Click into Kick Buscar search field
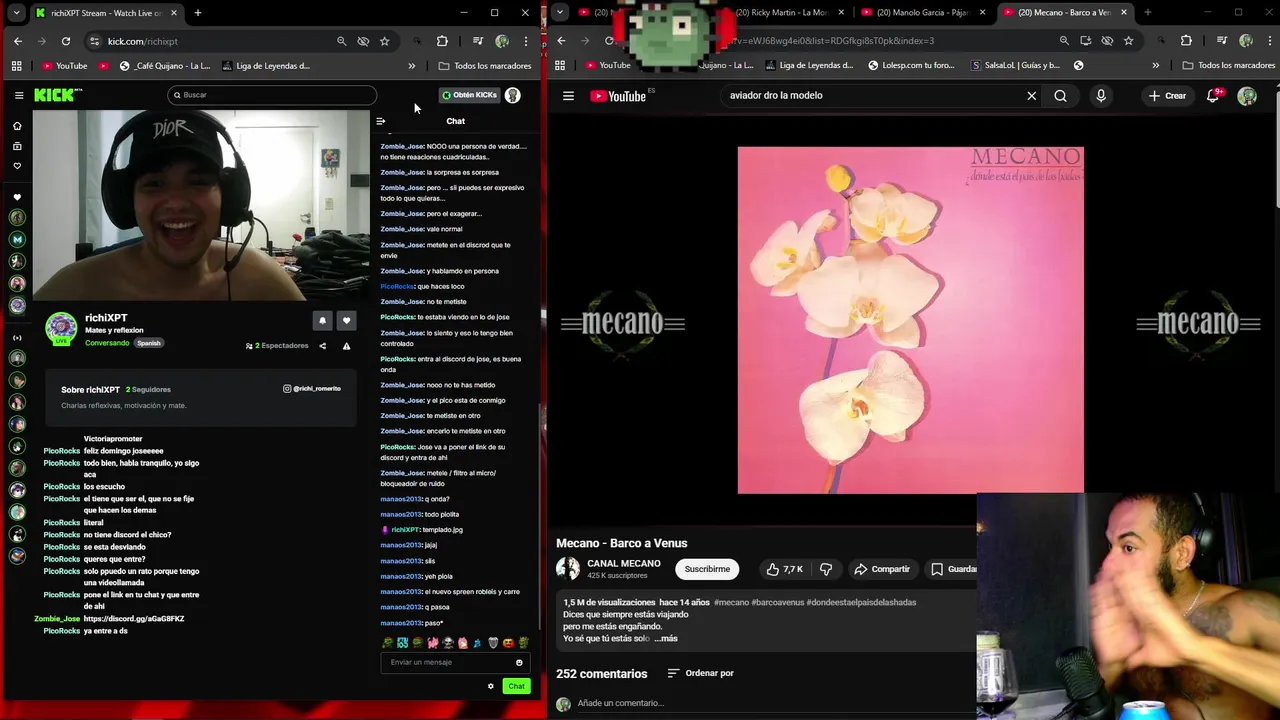 tap(272, 95)
